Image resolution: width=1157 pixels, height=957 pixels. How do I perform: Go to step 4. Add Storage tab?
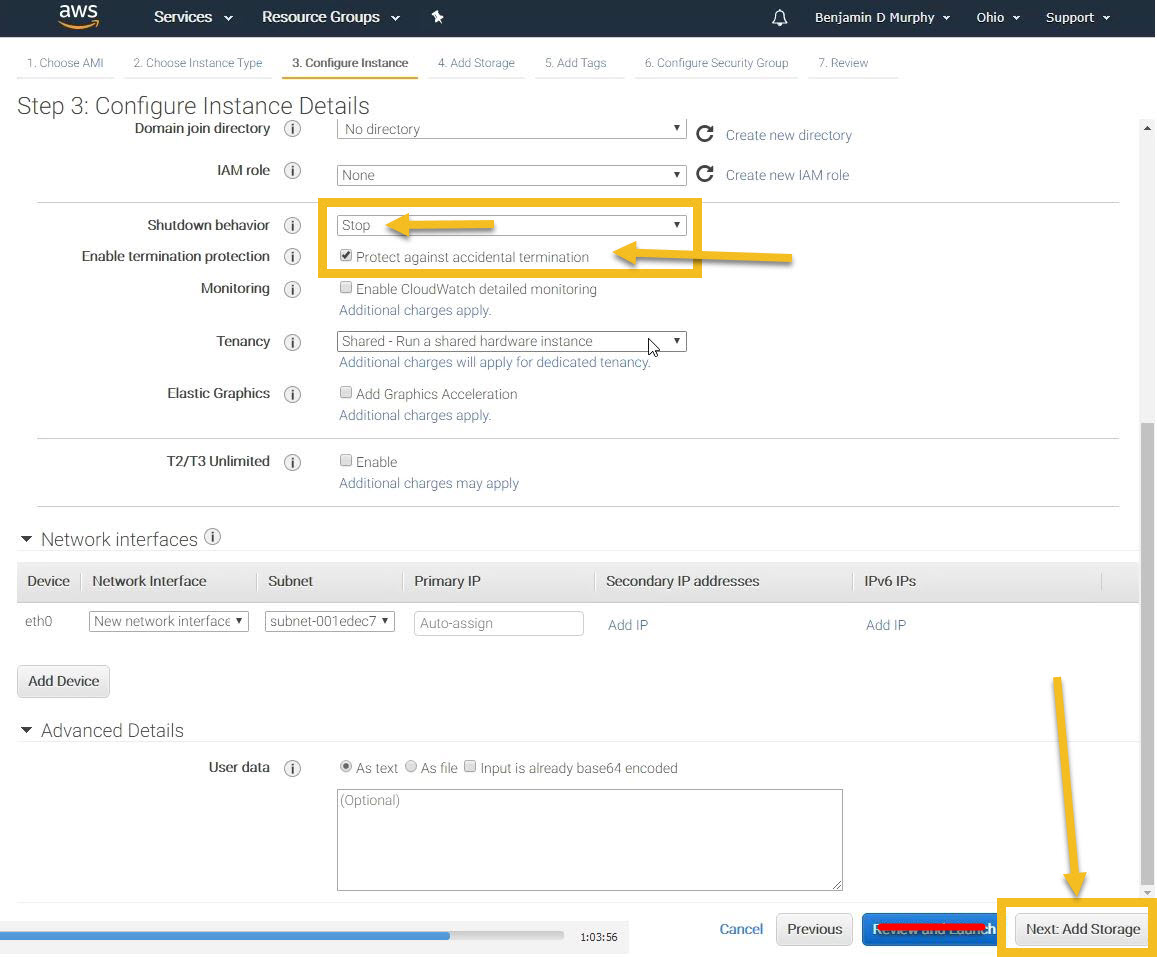tap(476, 63)
